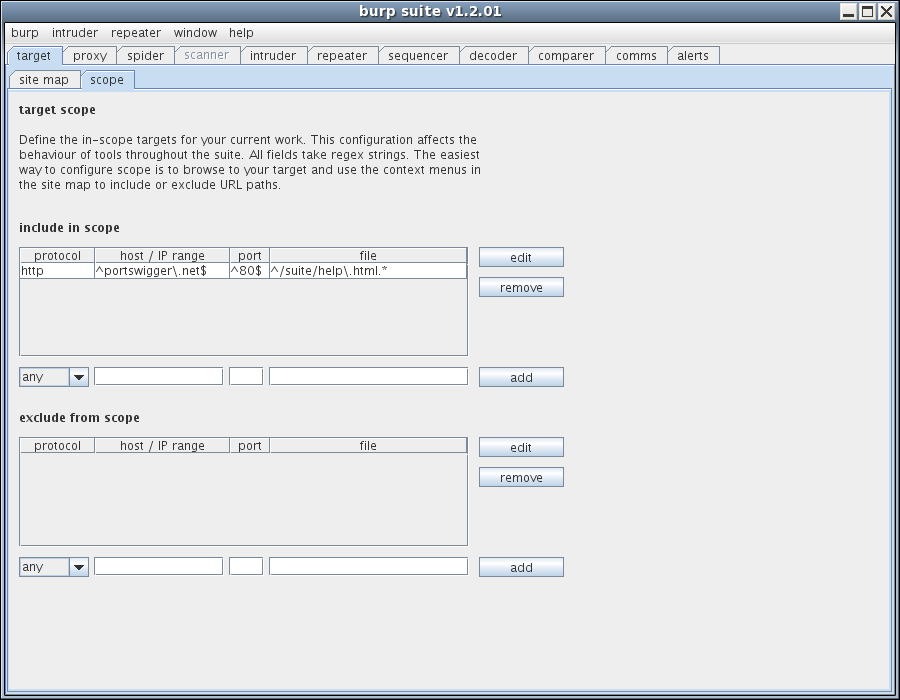Focus the include scope port input field
Screen dimensions: 900x700
(x=246, y=377)
